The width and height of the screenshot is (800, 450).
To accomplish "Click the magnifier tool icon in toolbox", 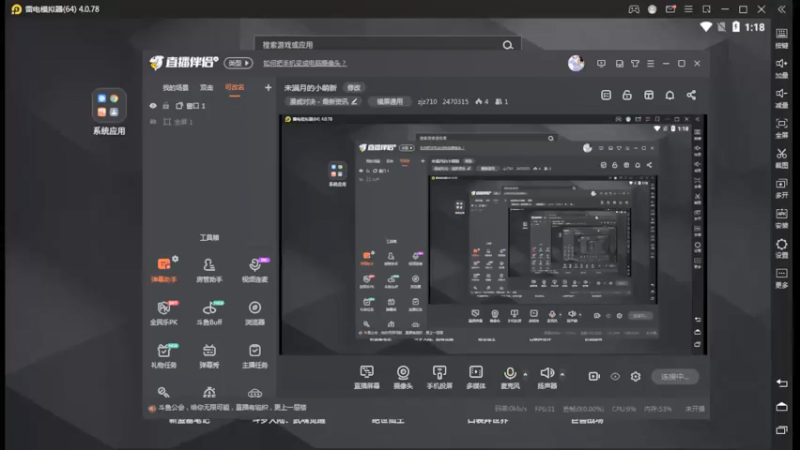I will (x=164, y=392).
